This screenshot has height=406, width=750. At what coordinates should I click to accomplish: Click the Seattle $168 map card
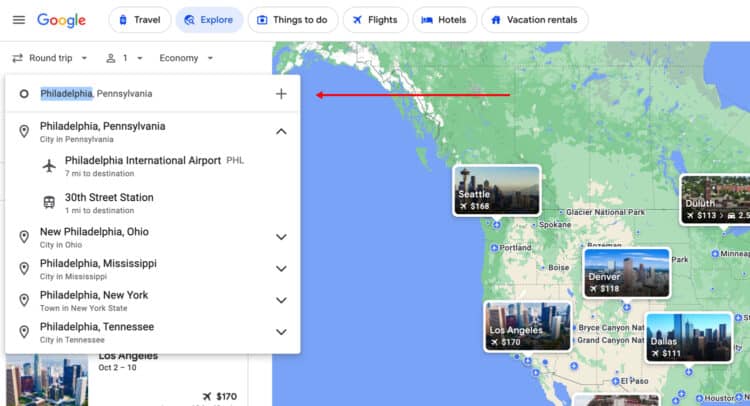pos(497,190)
